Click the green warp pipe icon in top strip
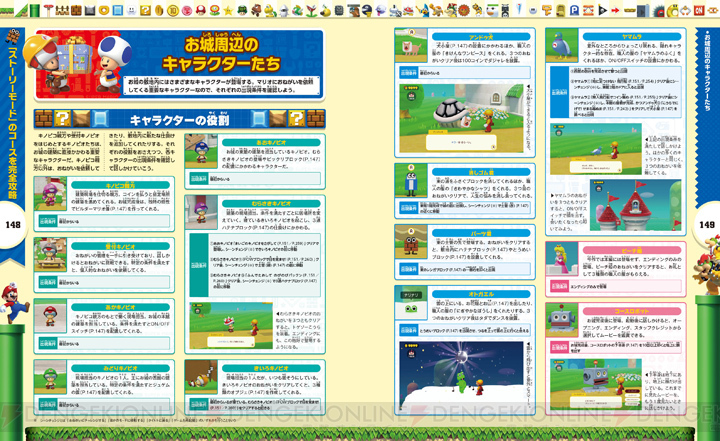The width and height of the screenshot is (720, 441). pos(34,10)
